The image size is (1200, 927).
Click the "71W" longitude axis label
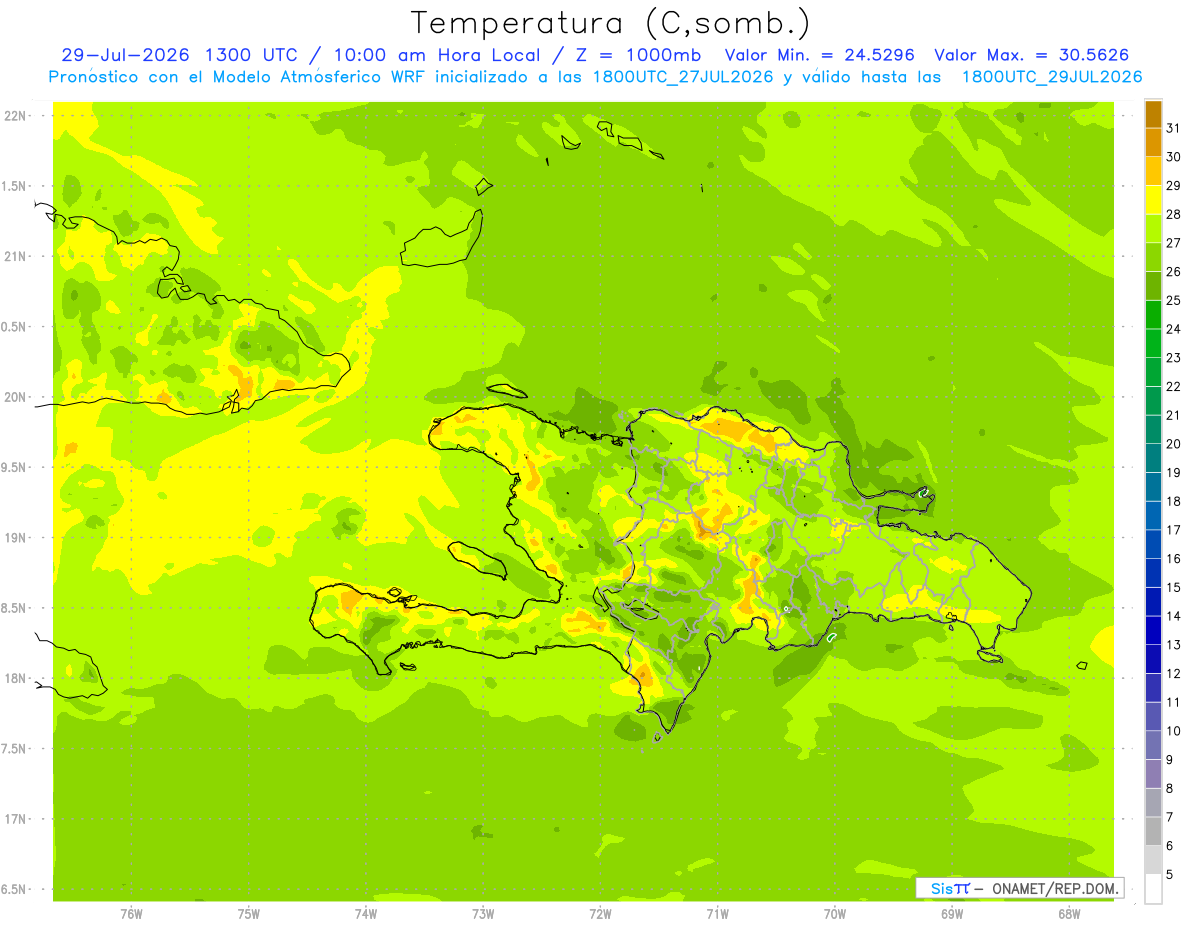717,914
